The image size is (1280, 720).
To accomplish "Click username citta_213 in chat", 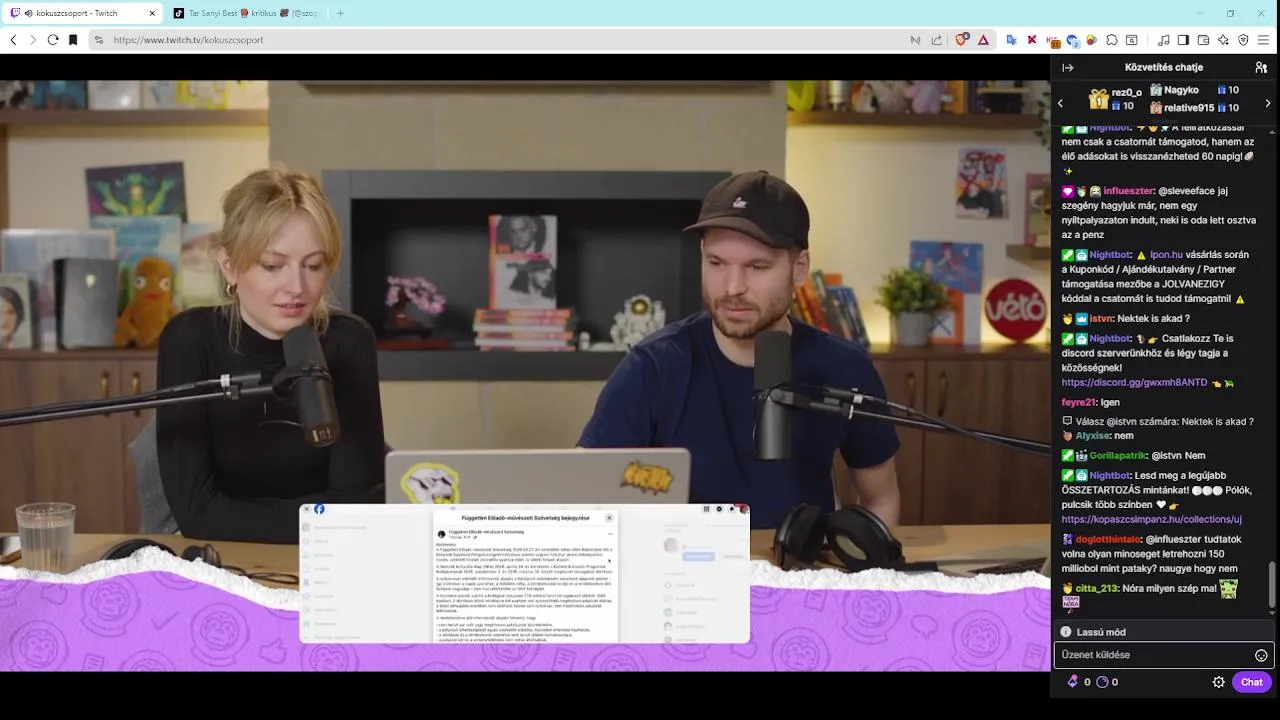I will (x=1096, y=589).
